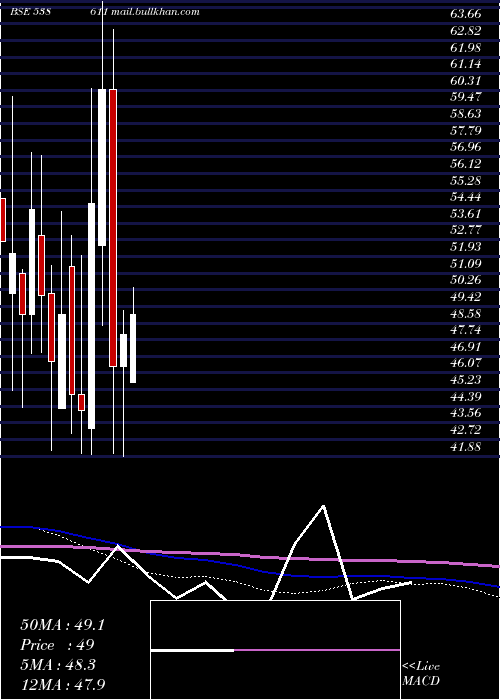The image size is (500, 700).
Task: Click the mail.bullkhan.com watermark text
Action: [154, 12]
